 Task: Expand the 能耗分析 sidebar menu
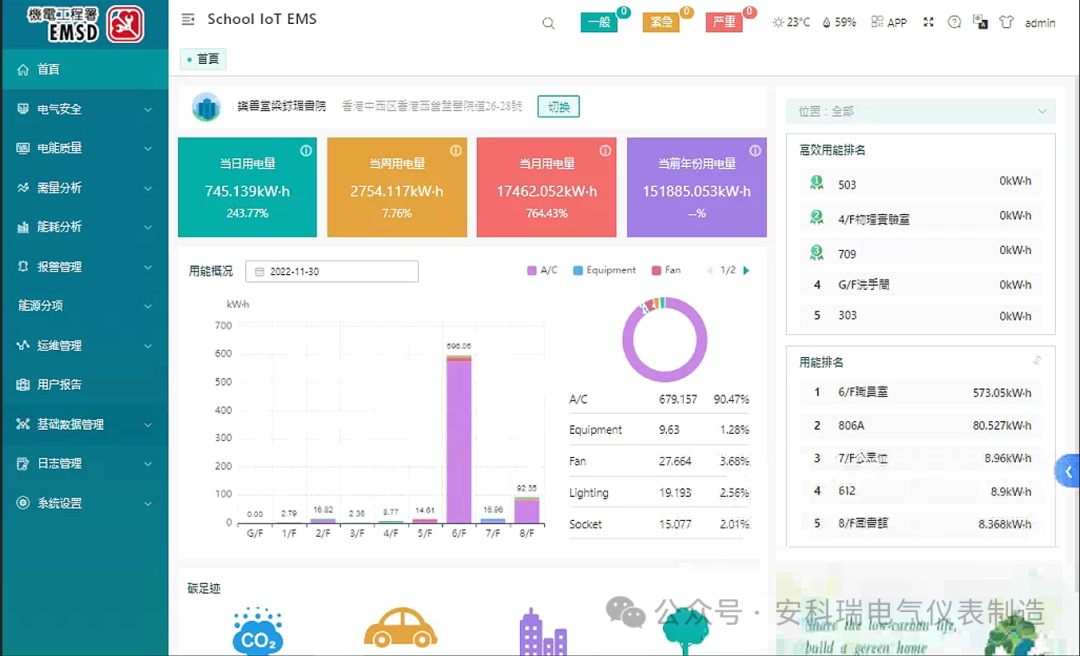click(84, 227)
